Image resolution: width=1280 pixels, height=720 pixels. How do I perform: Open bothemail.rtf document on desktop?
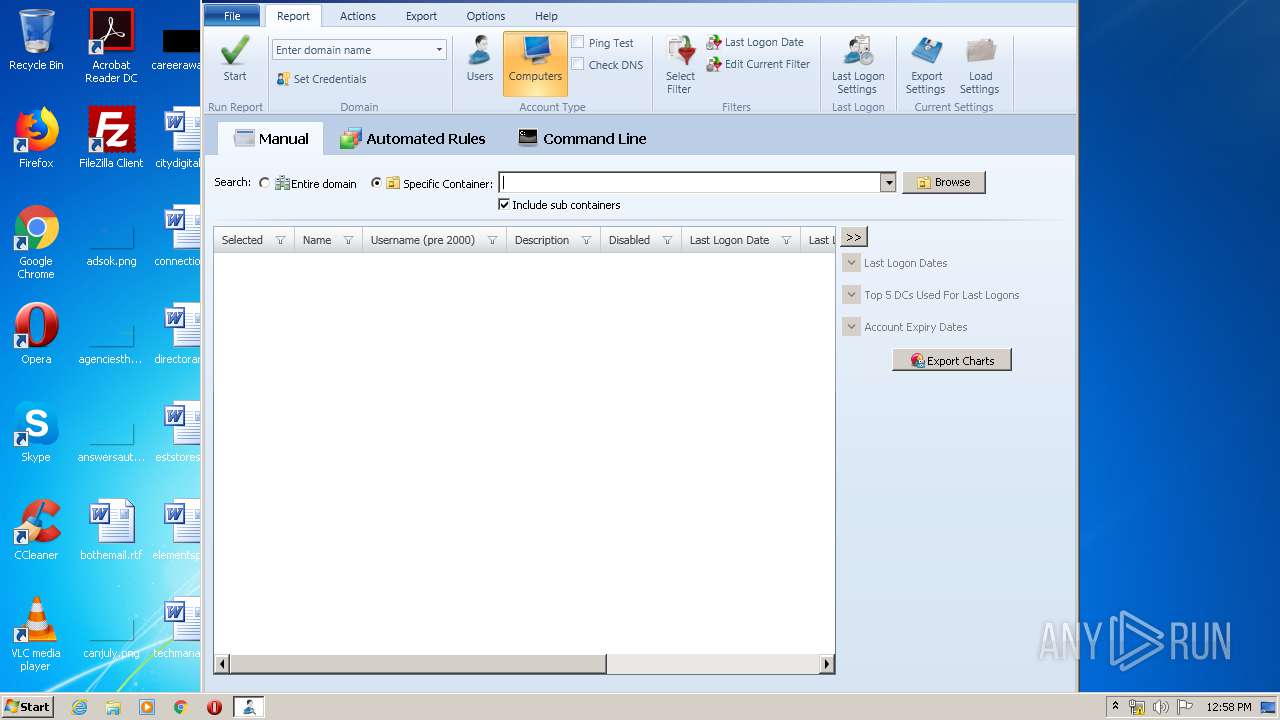pos(111,530)
